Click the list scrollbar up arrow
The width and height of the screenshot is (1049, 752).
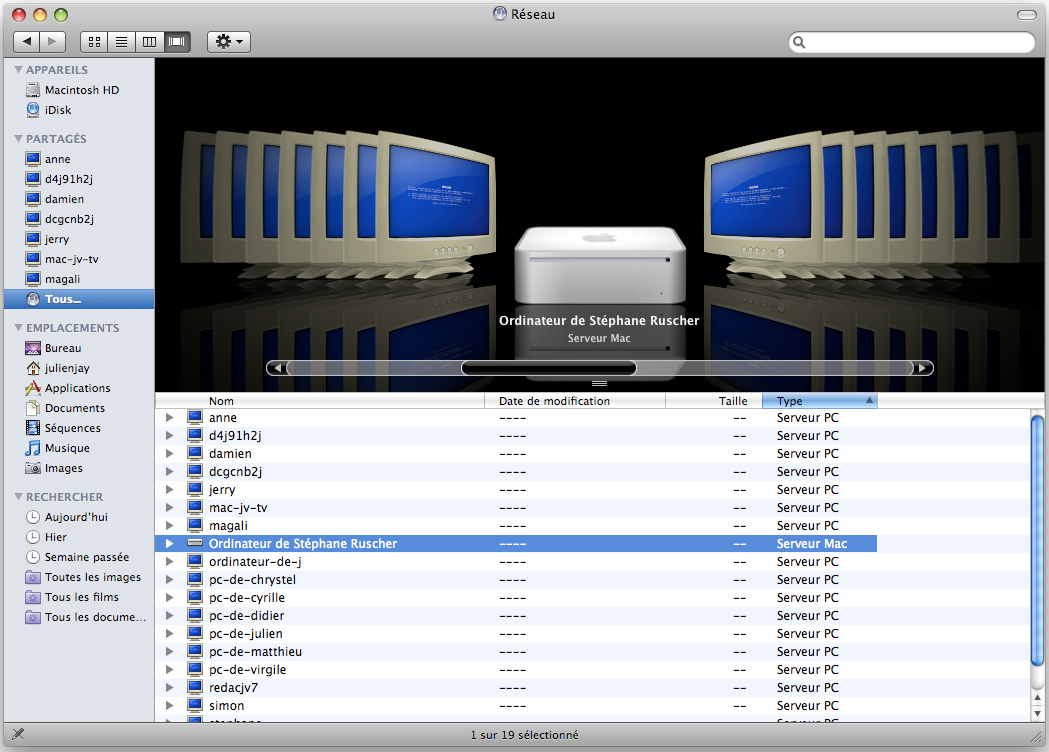(1037, 698)
